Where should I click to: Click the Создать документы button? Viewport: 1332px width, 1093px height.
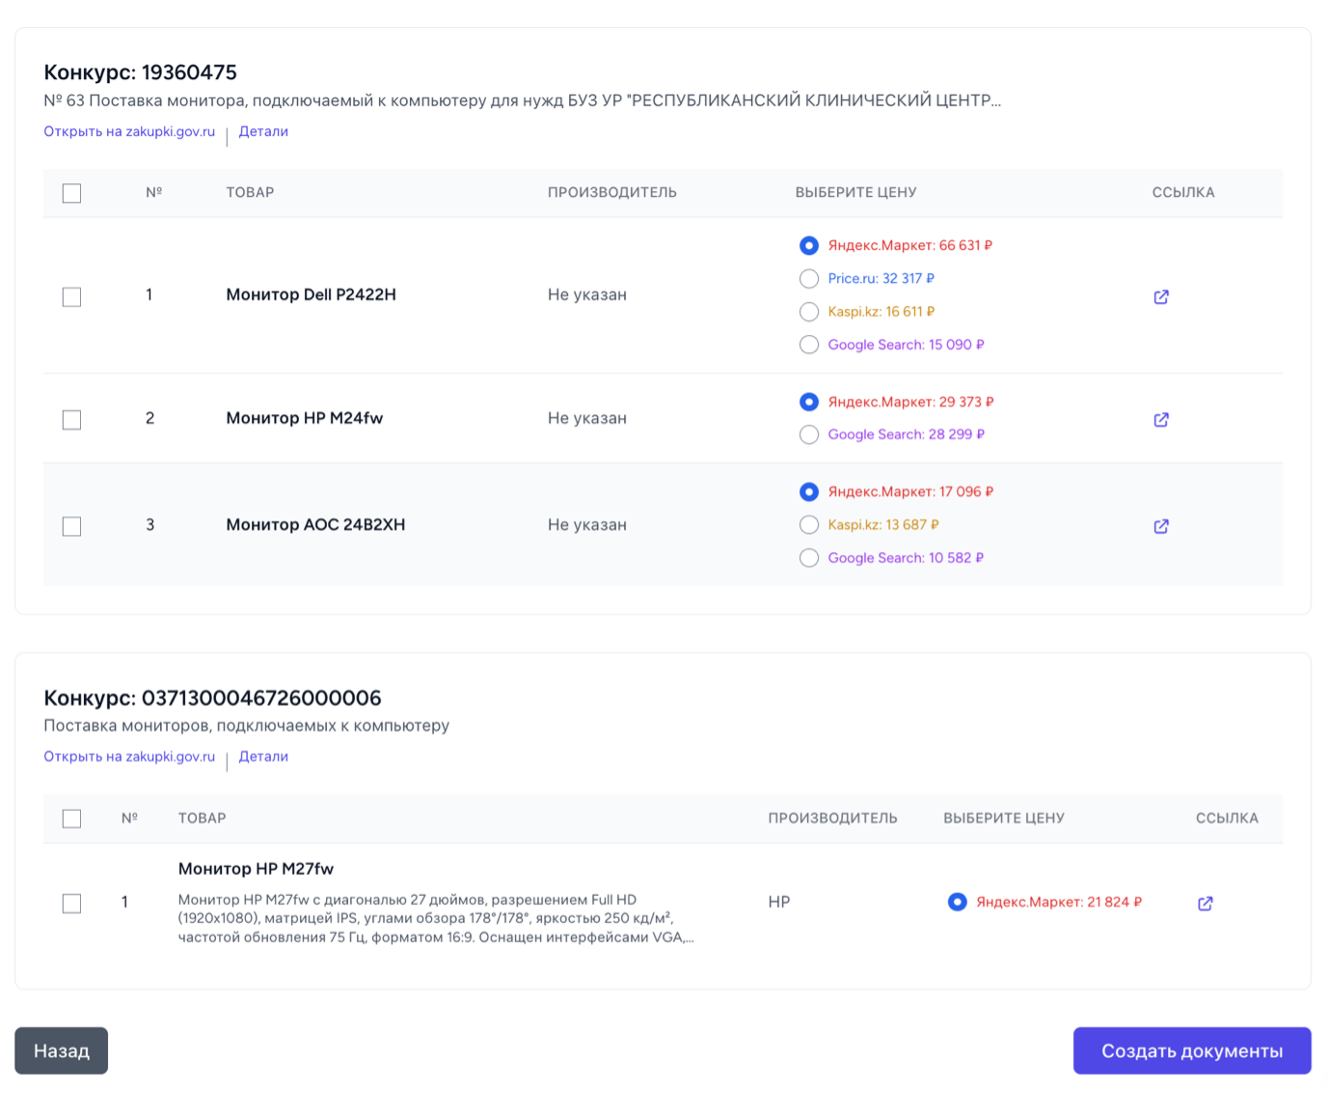pos(1191,1051)
